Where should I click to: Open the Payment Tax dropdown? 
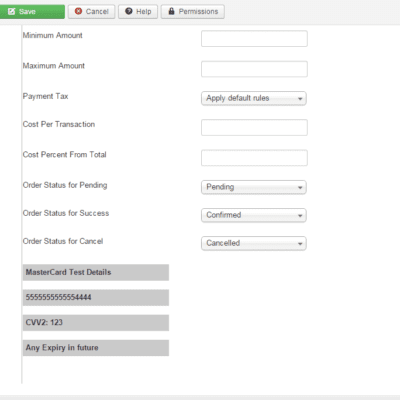coord(254,98)
